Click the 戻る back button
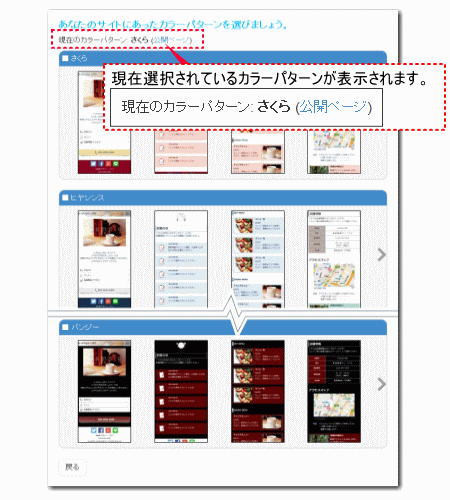The width and height of the screenshot is (450, 500). tap(72, 467)
